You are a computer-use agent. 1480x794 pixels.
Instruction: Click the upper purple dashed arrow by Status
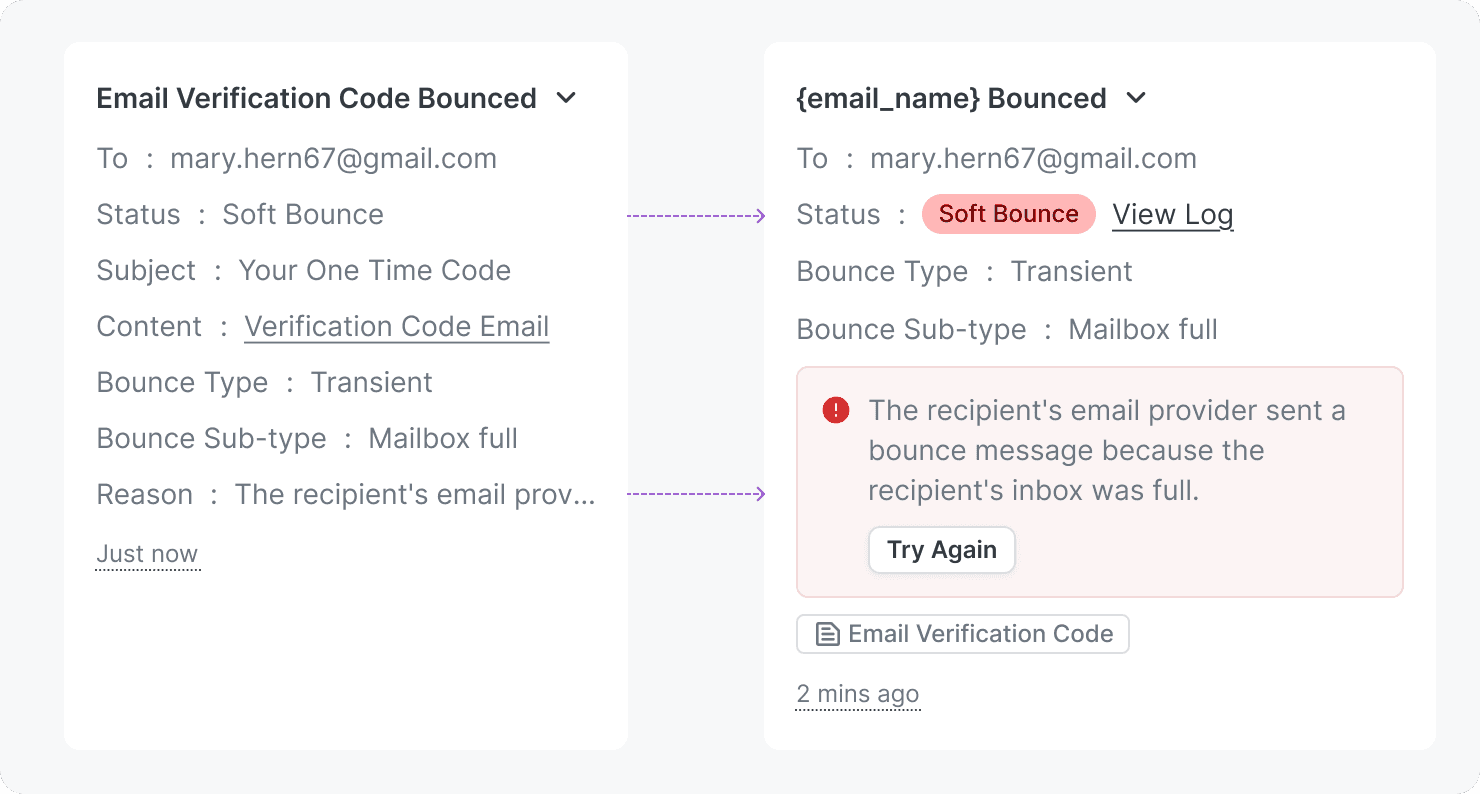[x=696, y=215]
